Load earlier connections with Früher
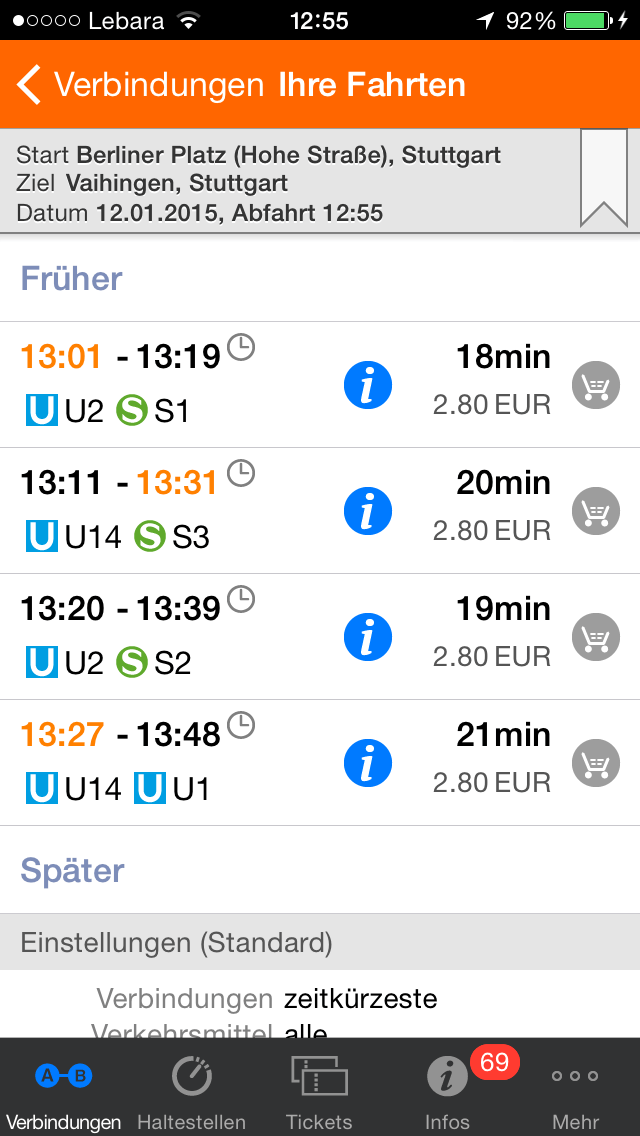This screenshot has height=1136, width=640. point(72,279)
